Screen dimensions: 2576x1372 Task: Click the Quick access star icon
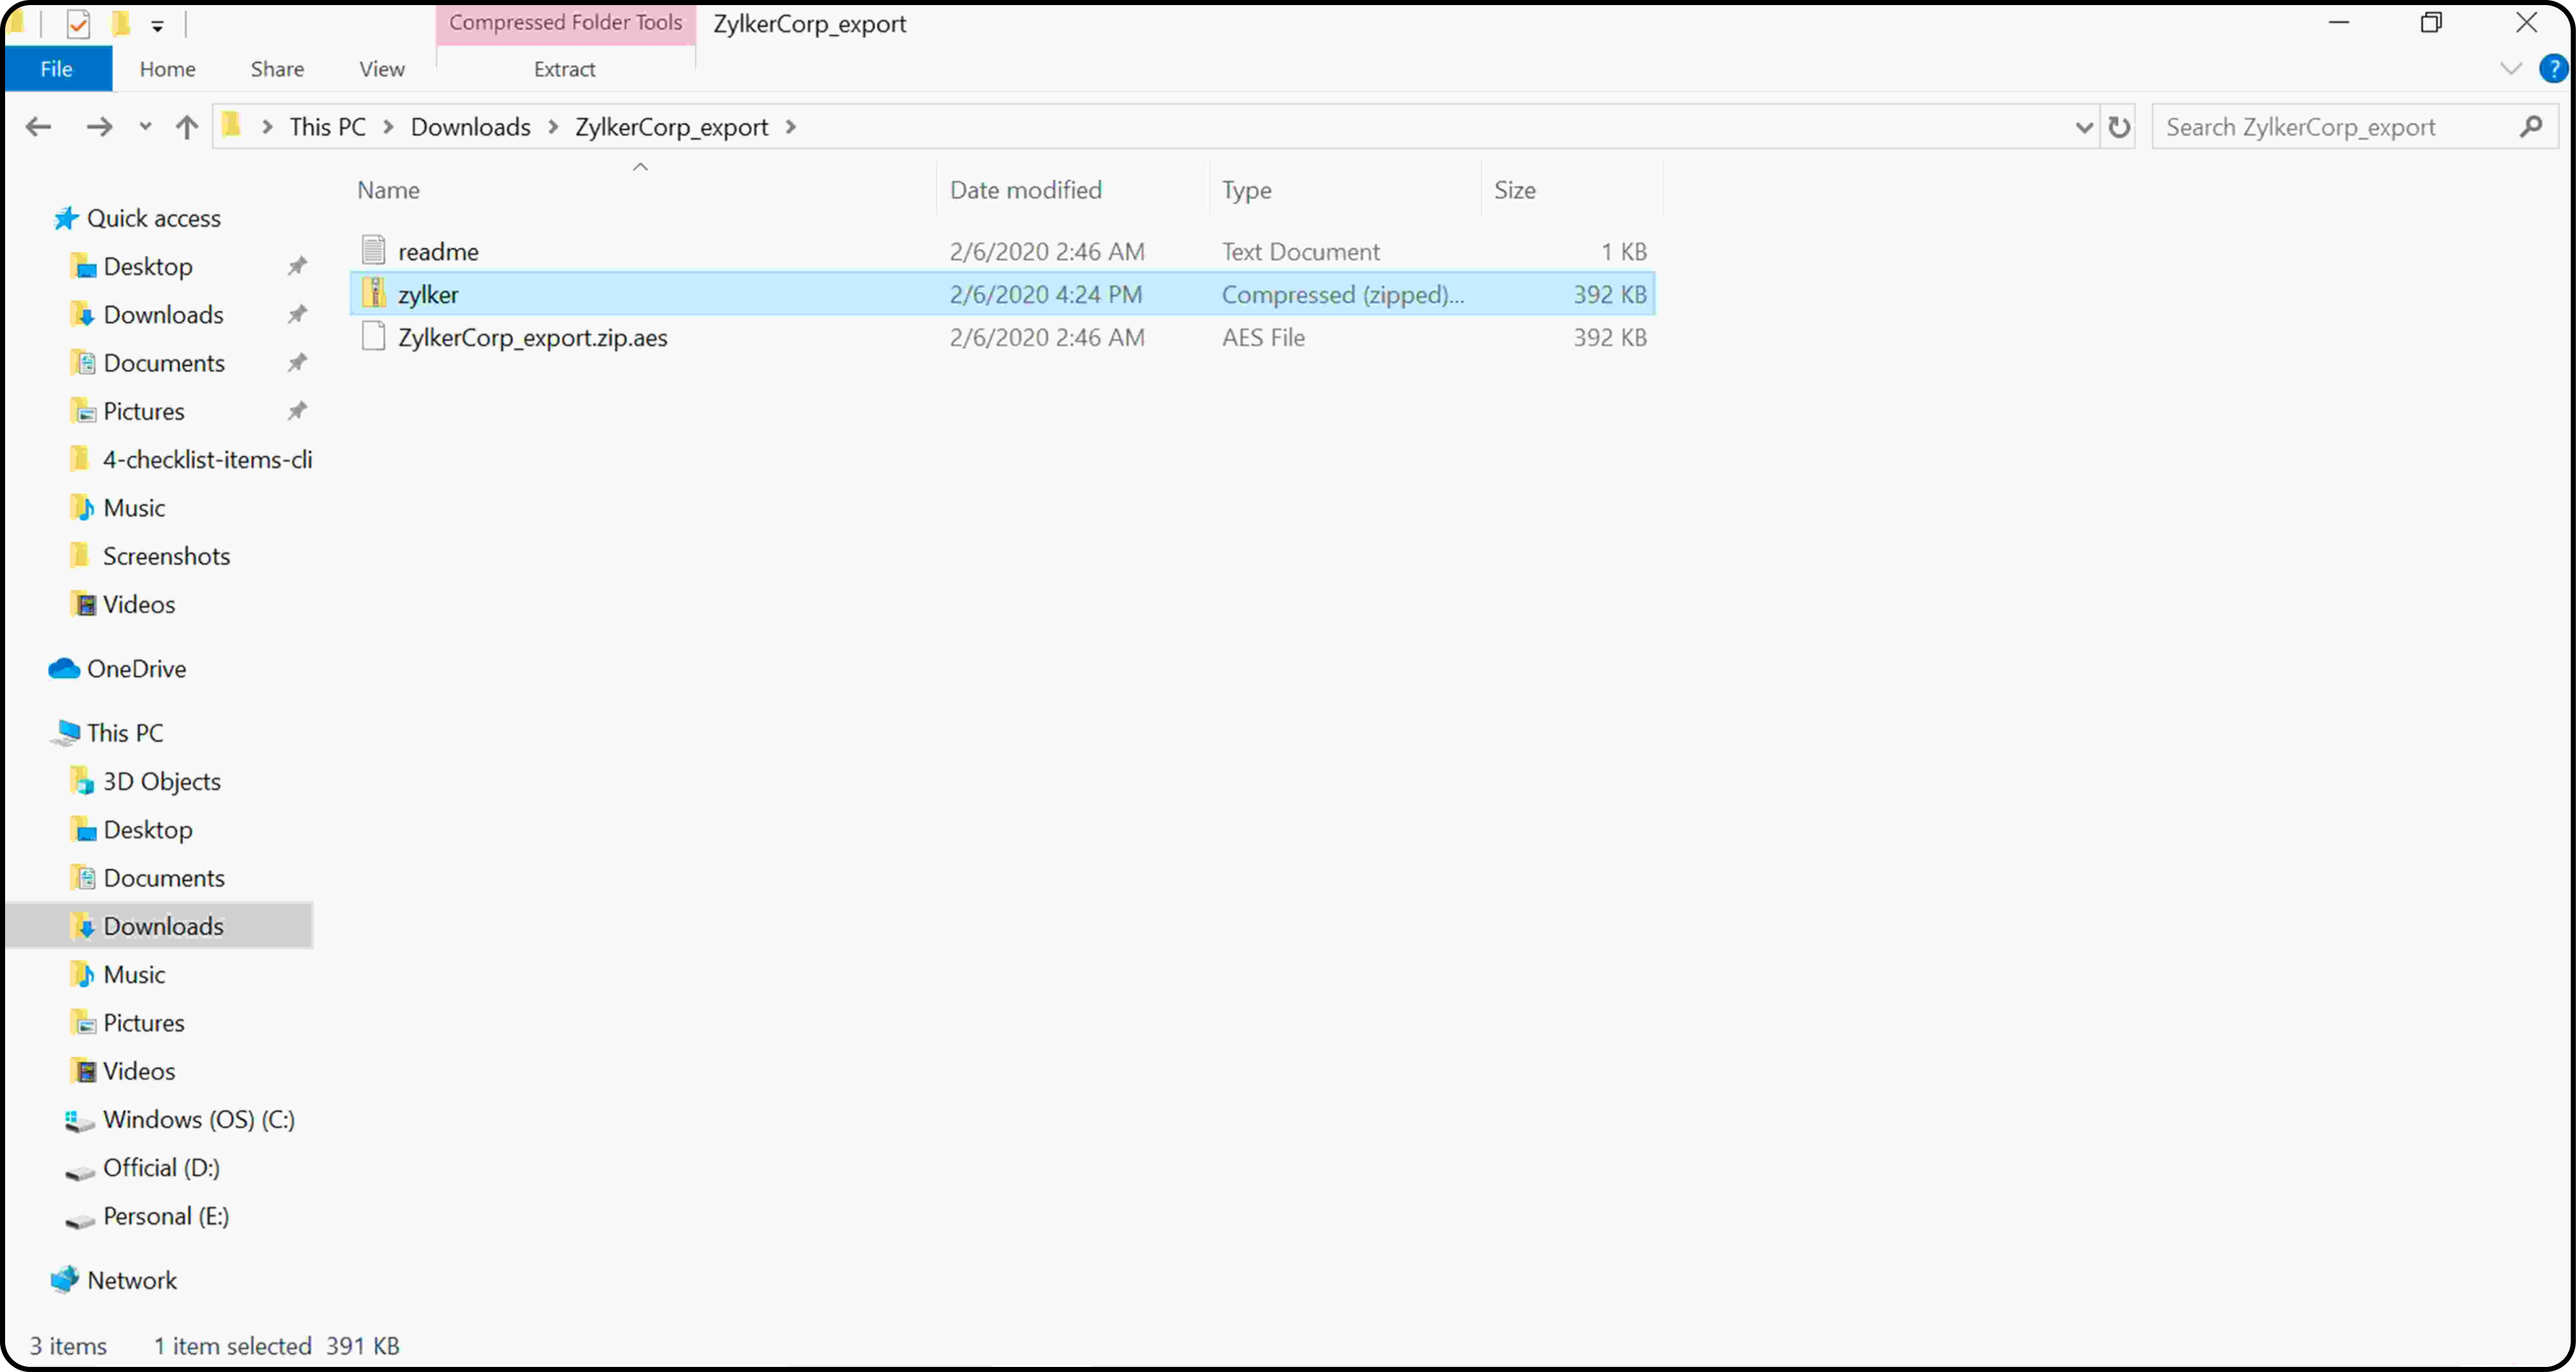[66, 218]
